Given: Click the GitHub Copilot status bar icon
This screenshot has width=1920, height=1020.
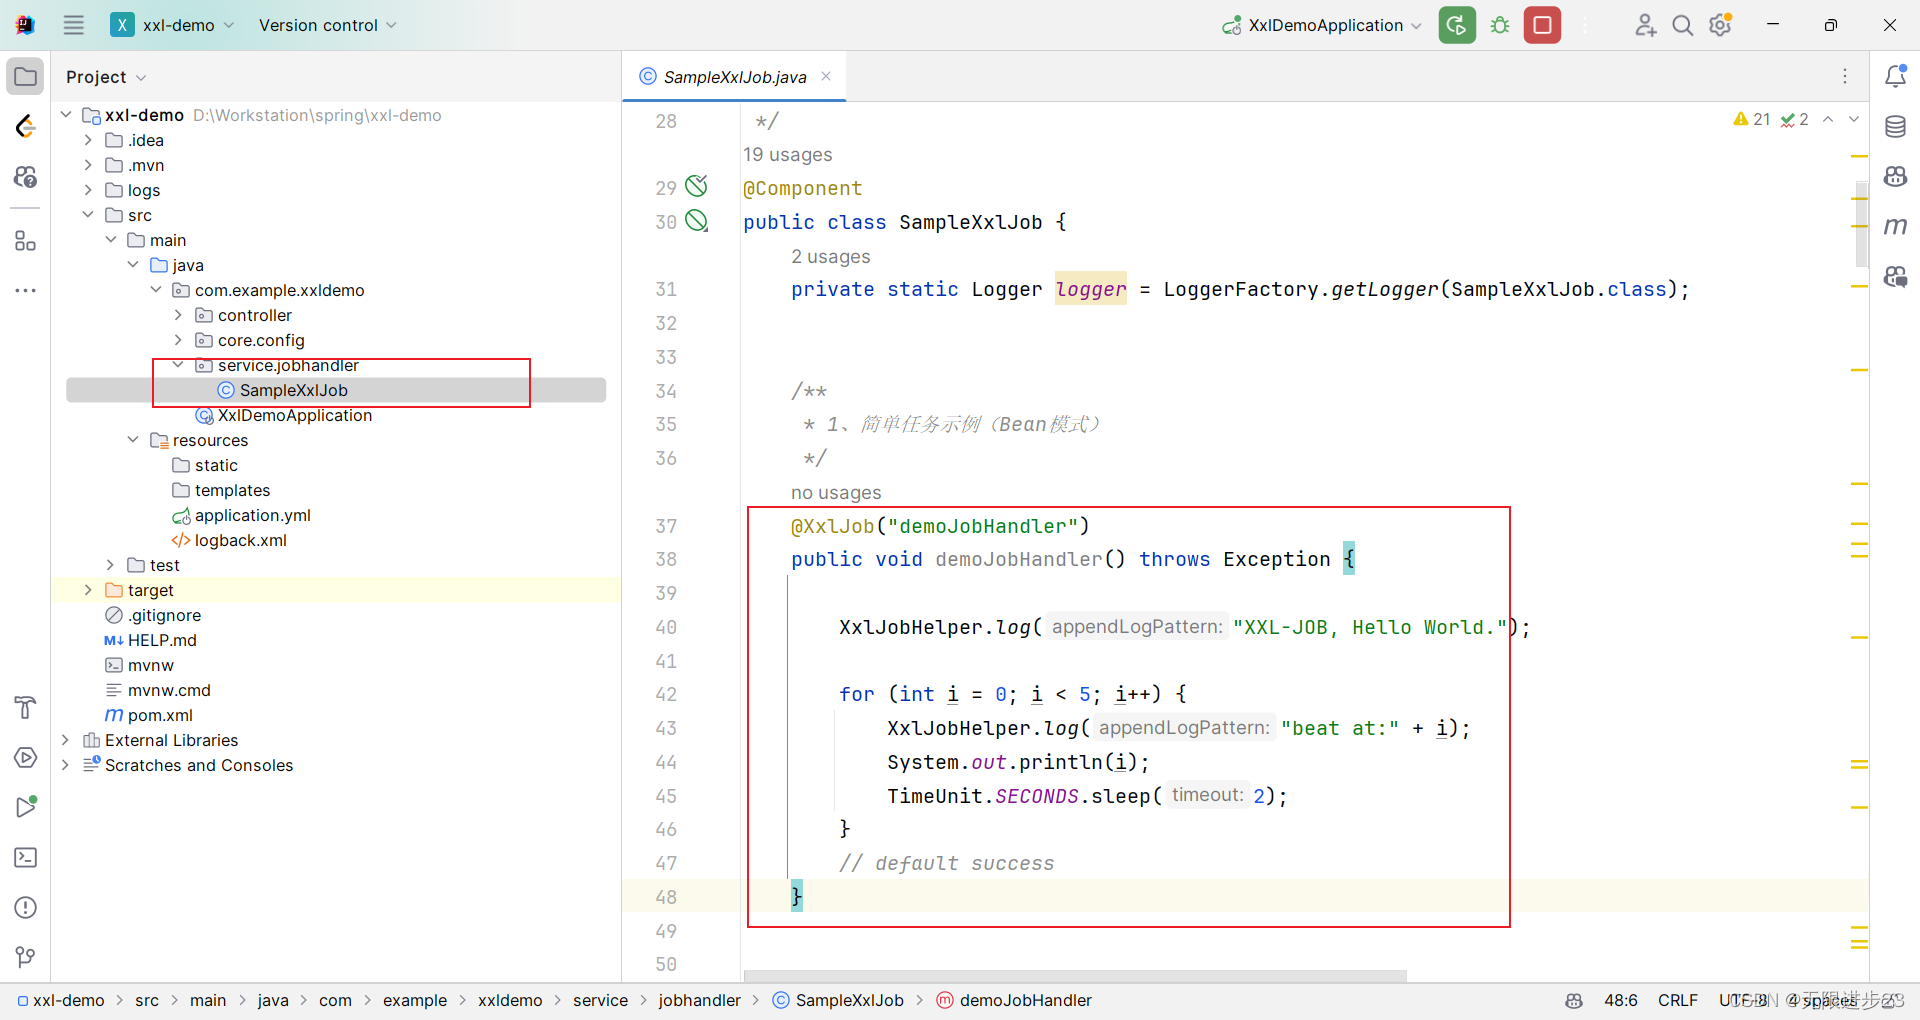Looking at the screenshot, I should (x=1573, y=1000).
